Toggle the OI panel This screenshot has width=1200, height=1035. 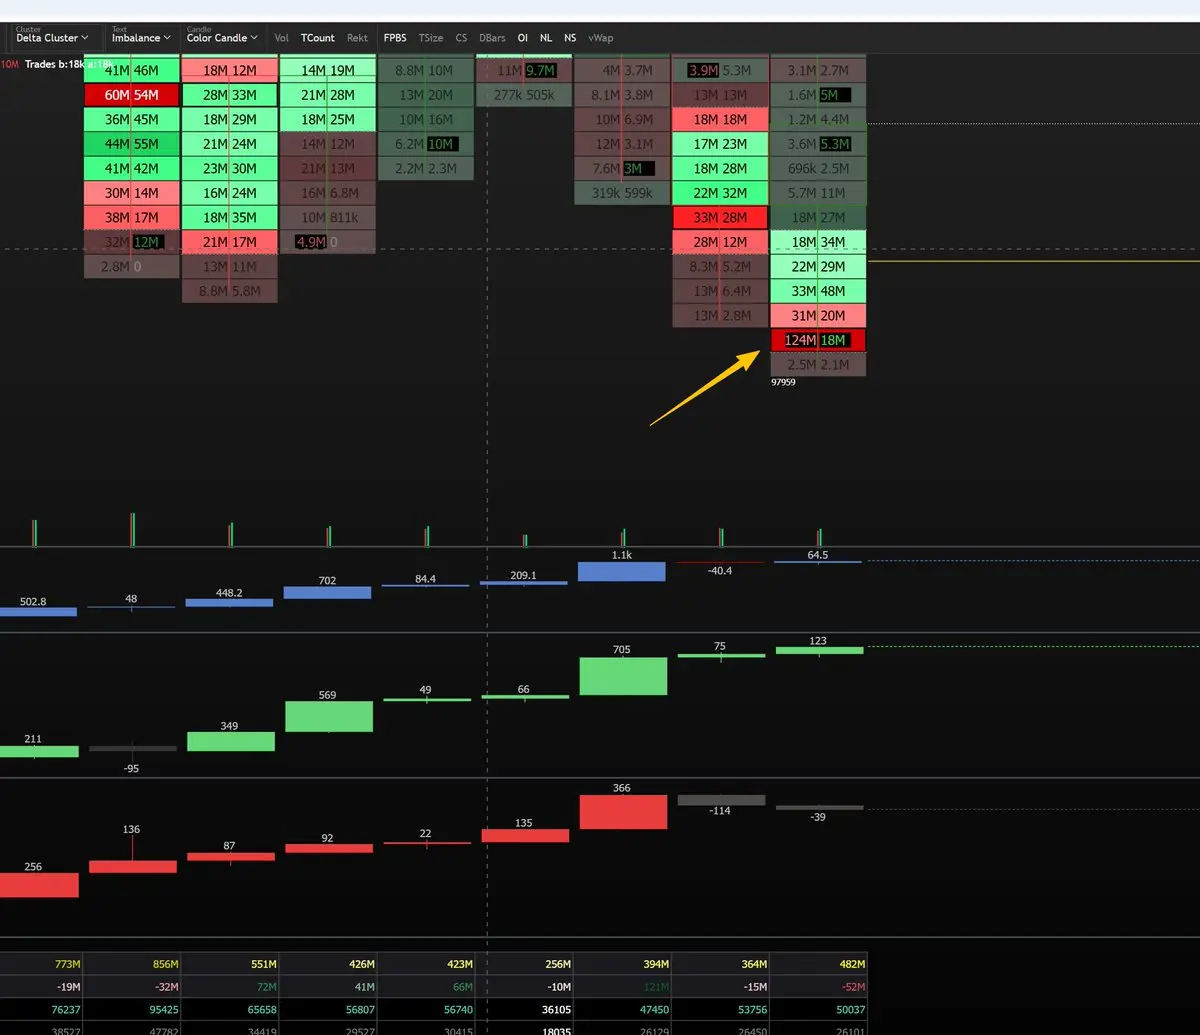point(522,38)
